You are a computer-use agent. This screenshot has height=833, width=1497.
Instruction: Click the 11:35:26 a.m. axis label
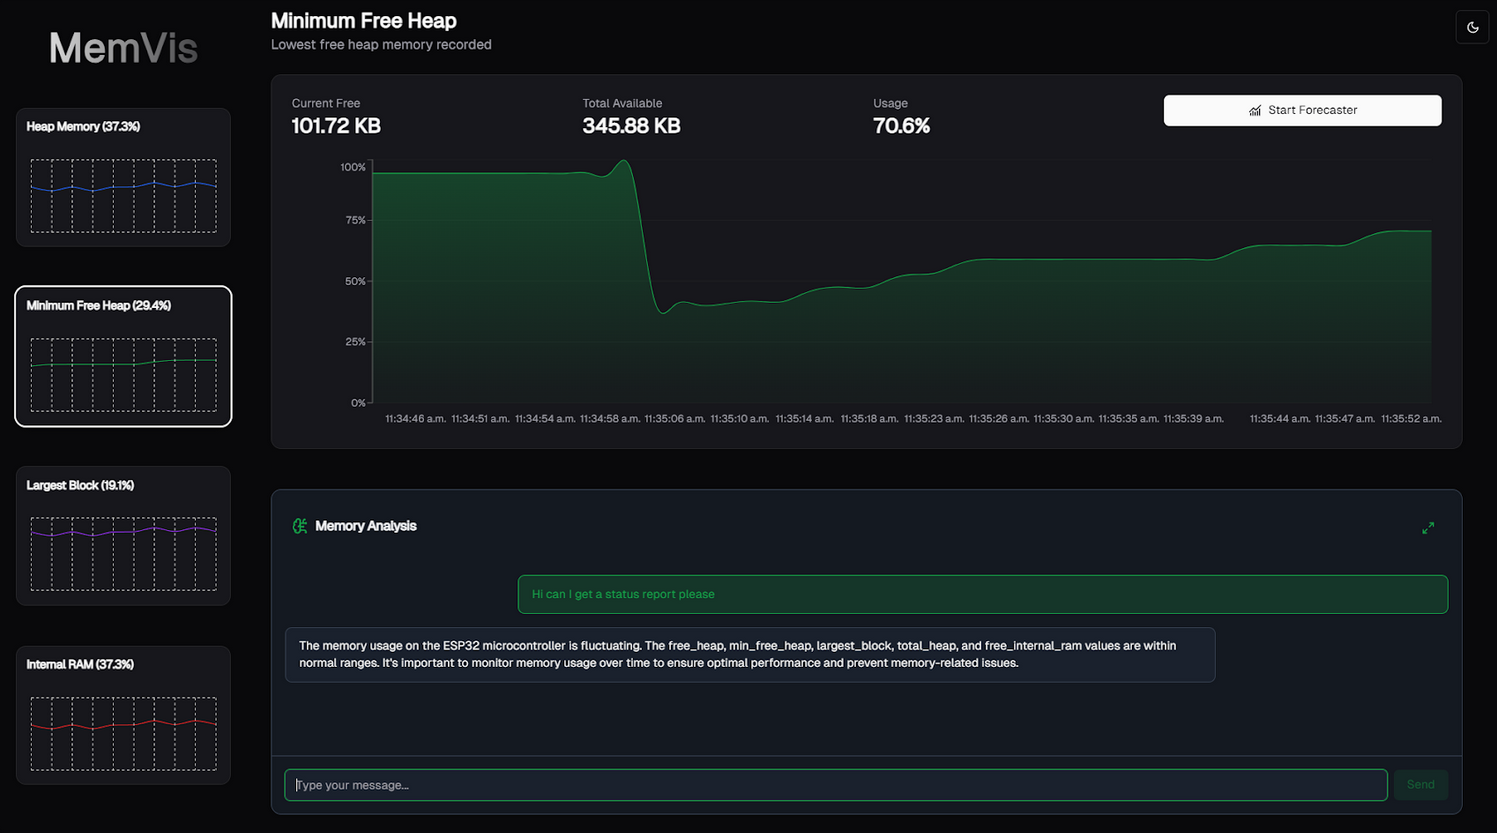point(999,419)
